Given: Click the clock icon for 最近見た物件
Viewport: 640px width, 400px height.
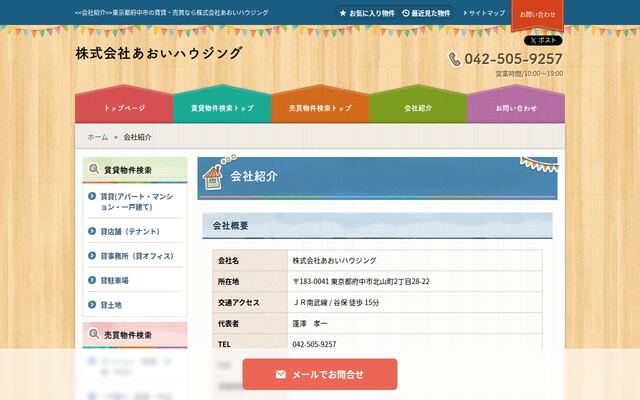Looking at the screenshot, I should pos(406,13).
